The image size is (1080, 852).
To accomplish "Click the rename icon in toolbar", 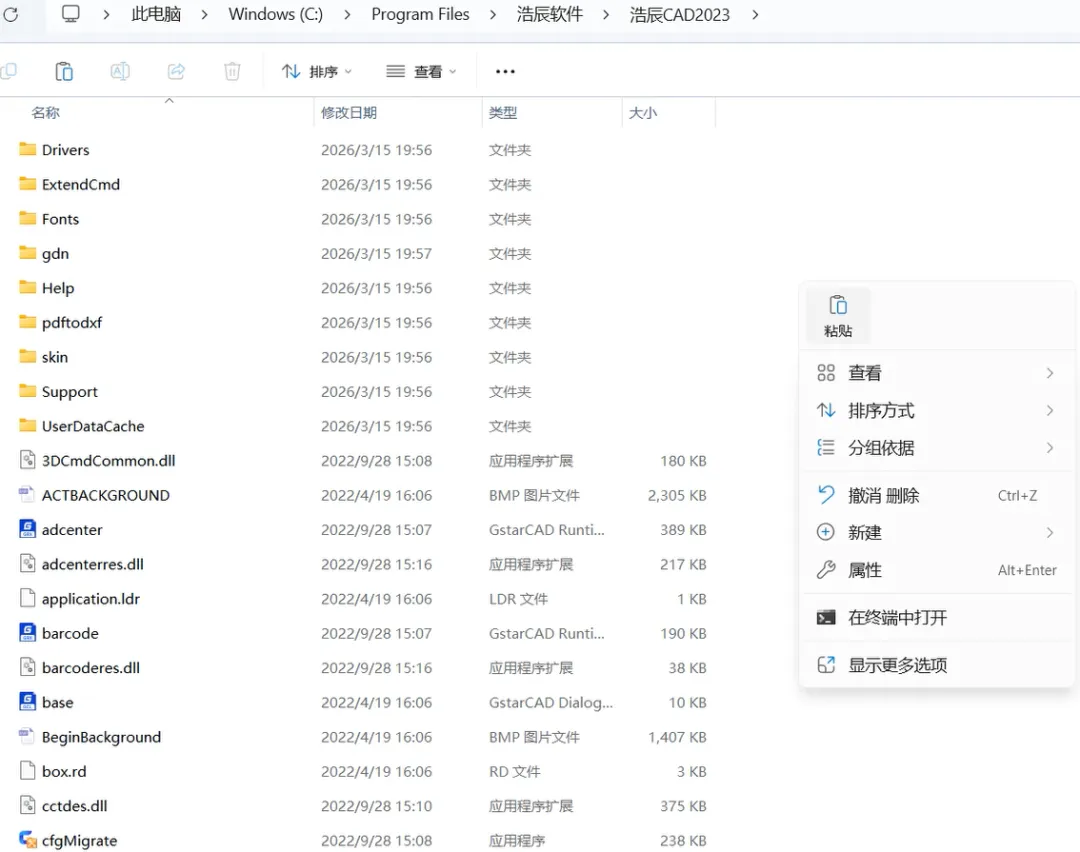I will tap(120, 71).
